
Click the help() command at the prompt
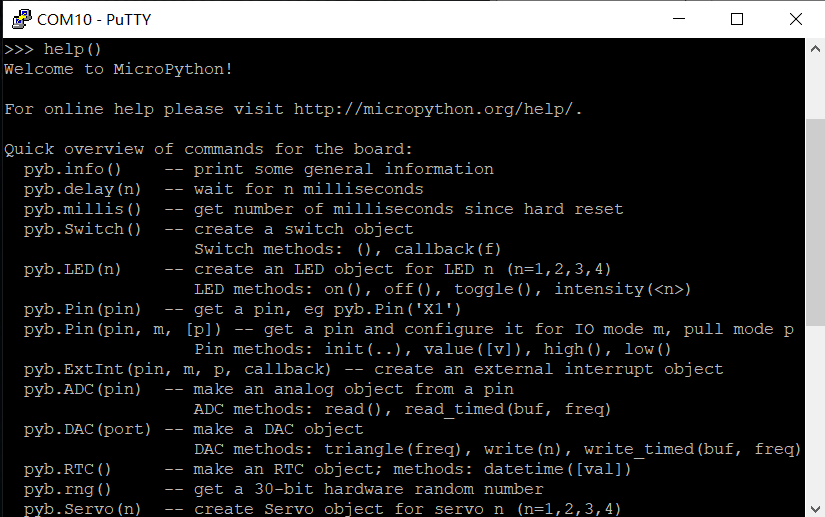[x=73, y=49]
